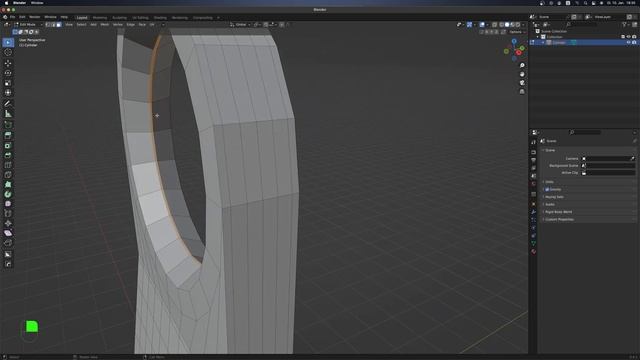Viewport: 640px width, 360px height.
Task: Open the Select menu in viewport header
Action: [x=82, y=24]
